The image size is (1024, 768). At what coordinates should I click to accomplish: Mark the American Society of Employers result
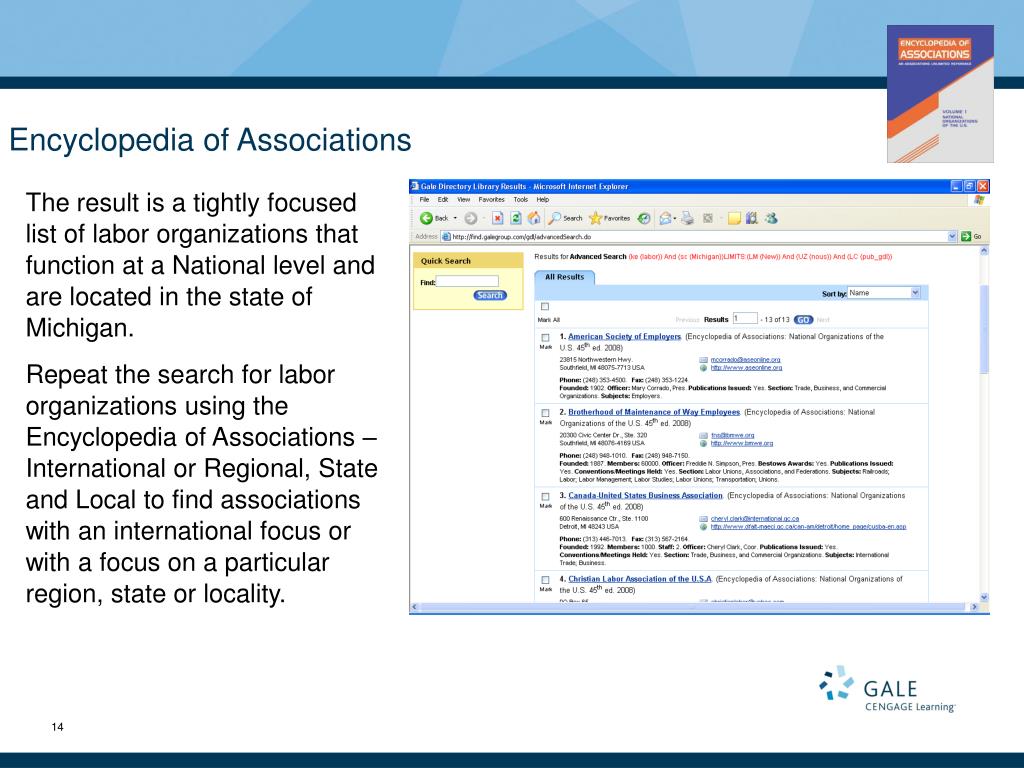(x=545, y=338)
